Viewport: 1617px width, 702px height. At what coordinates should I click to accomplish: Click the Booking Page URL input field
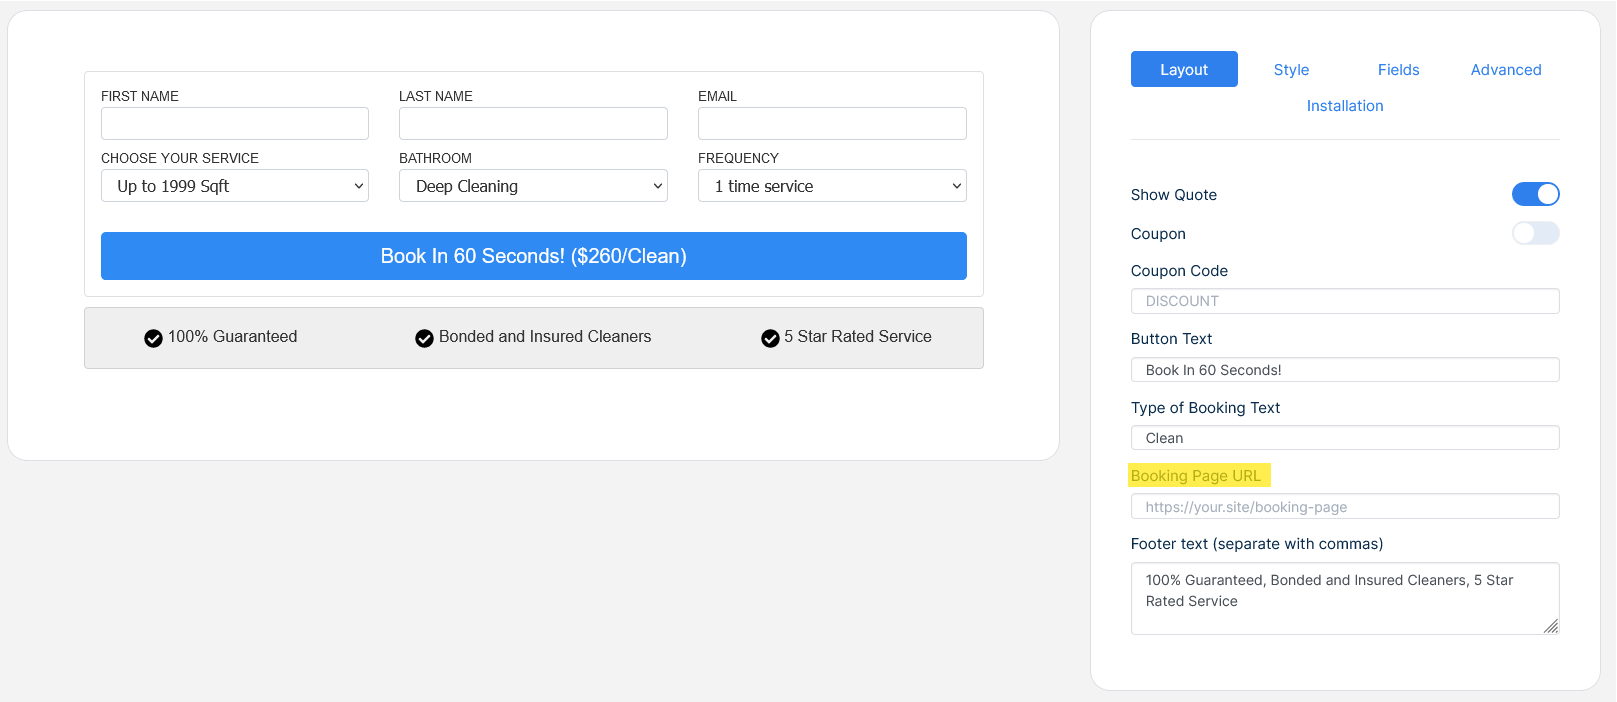coord(1345,507)
